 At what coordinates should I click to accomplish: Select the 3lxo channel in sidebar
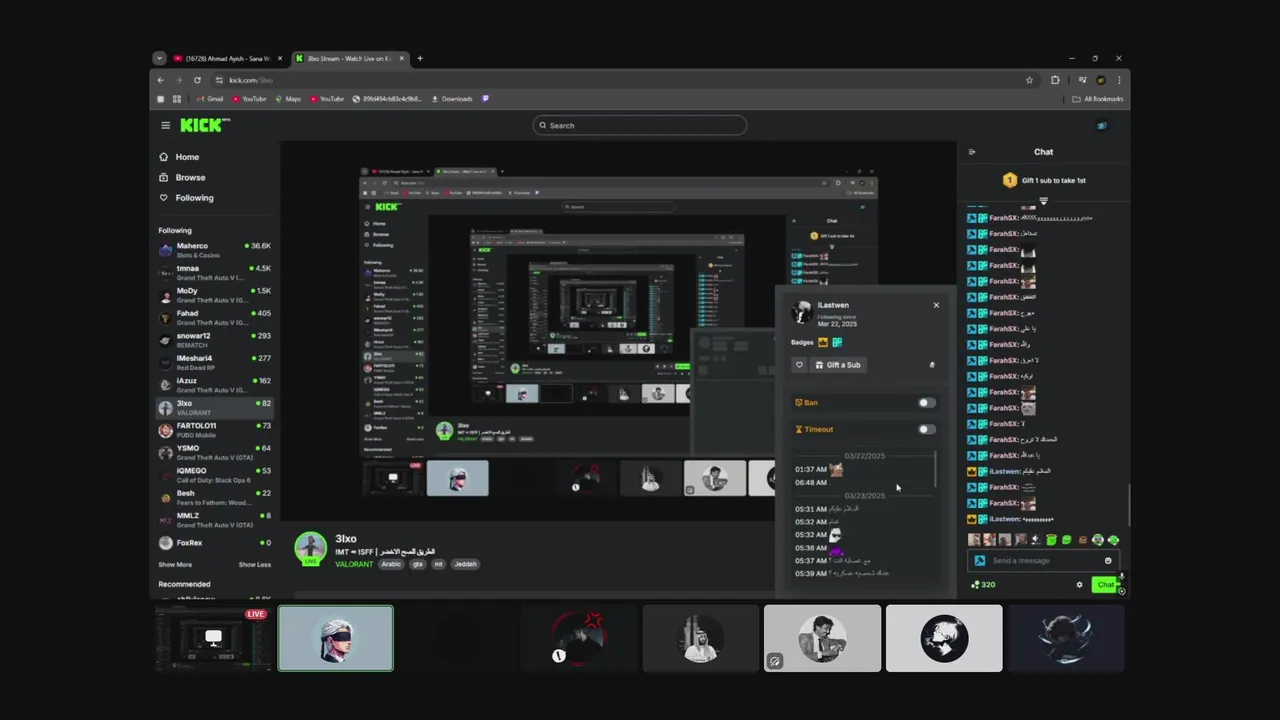[214, 408]
